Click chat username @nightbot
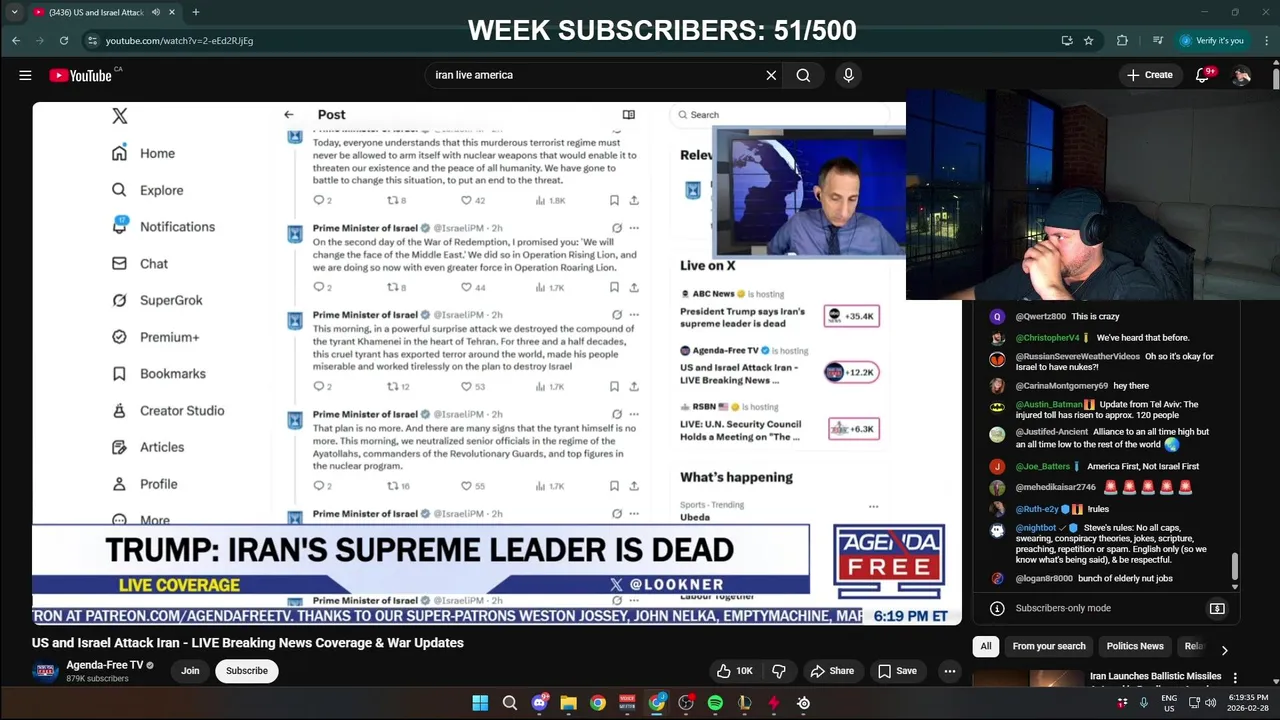This screenshot has width=1280, height=720. 1035,528
